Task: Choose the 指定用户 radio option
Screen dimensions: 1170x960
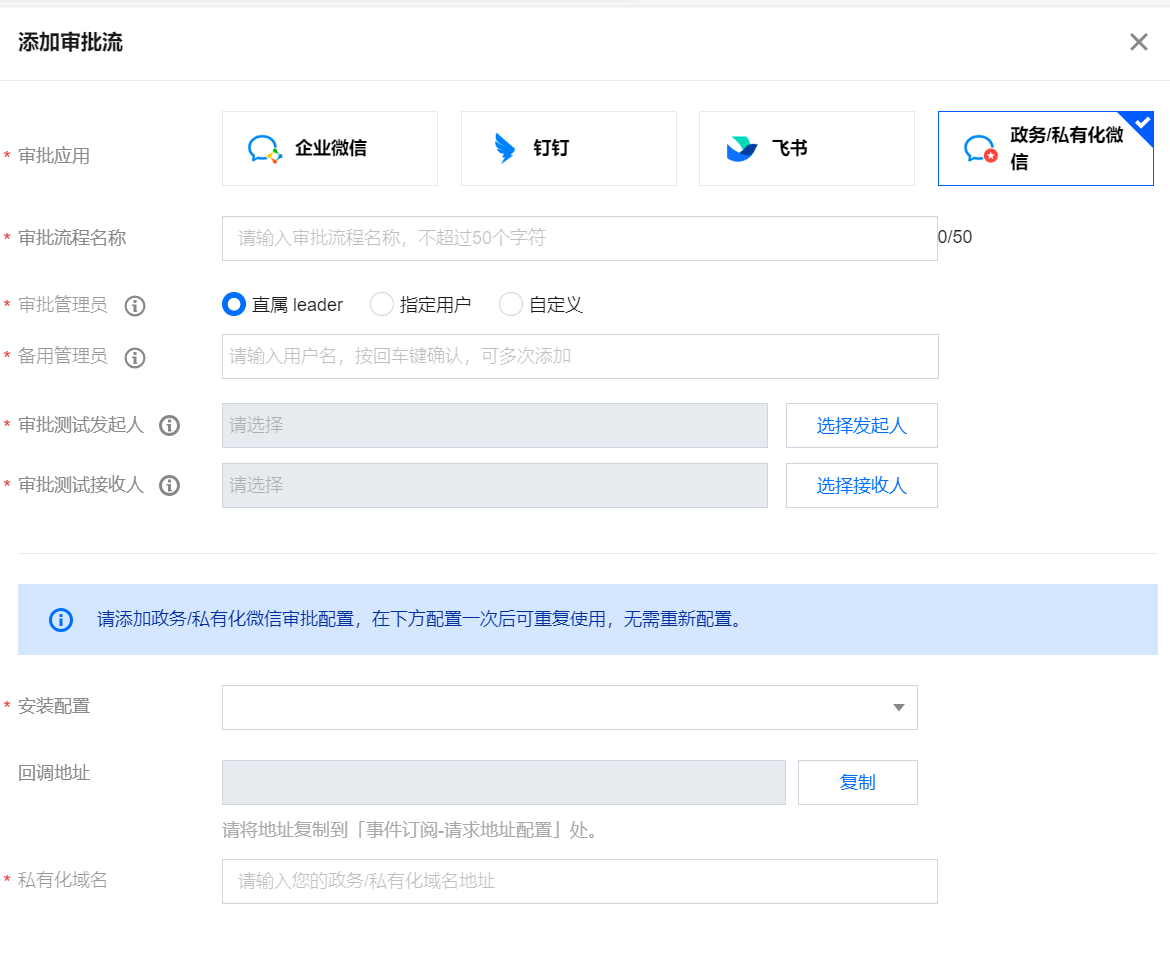Action: (x=381, y=304)
